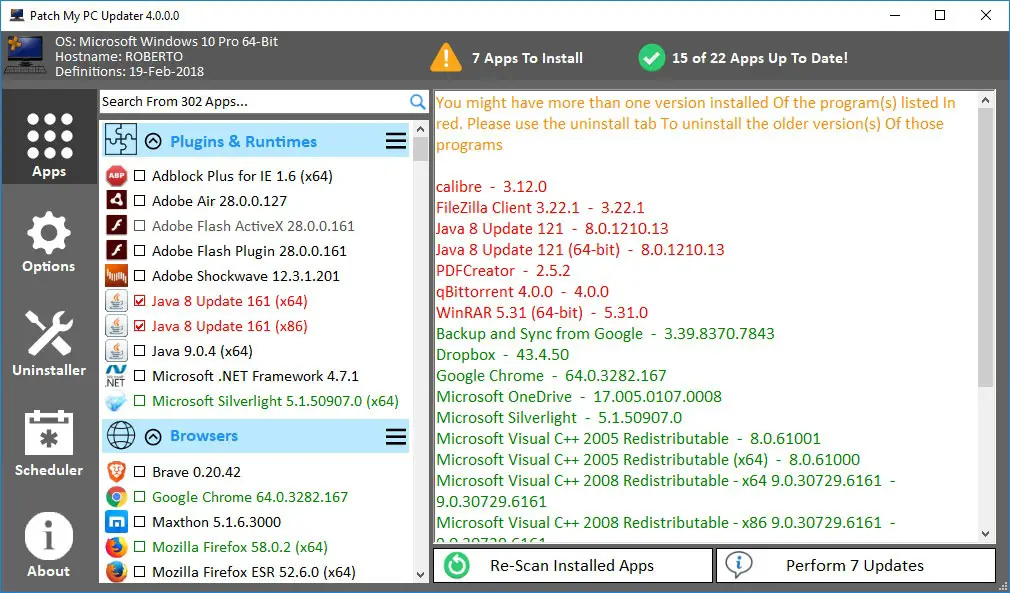
Task: Collapse the Plugins & Runtimes category
Action: coord(153,141)
